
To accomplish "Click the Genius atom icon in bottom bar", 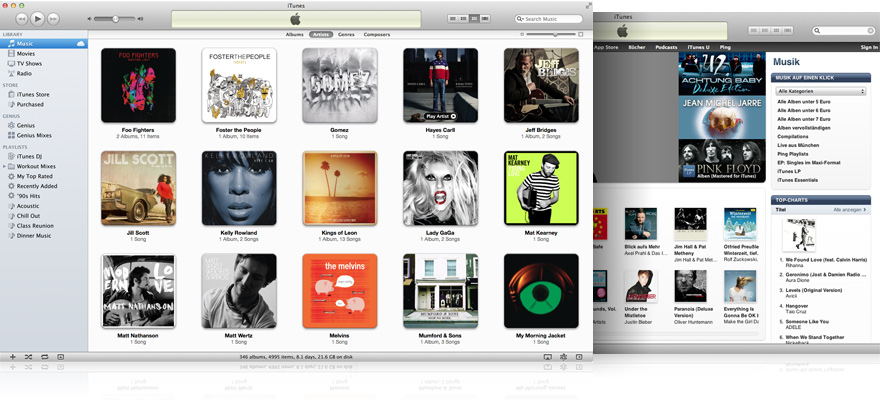I will pos(563,357).
